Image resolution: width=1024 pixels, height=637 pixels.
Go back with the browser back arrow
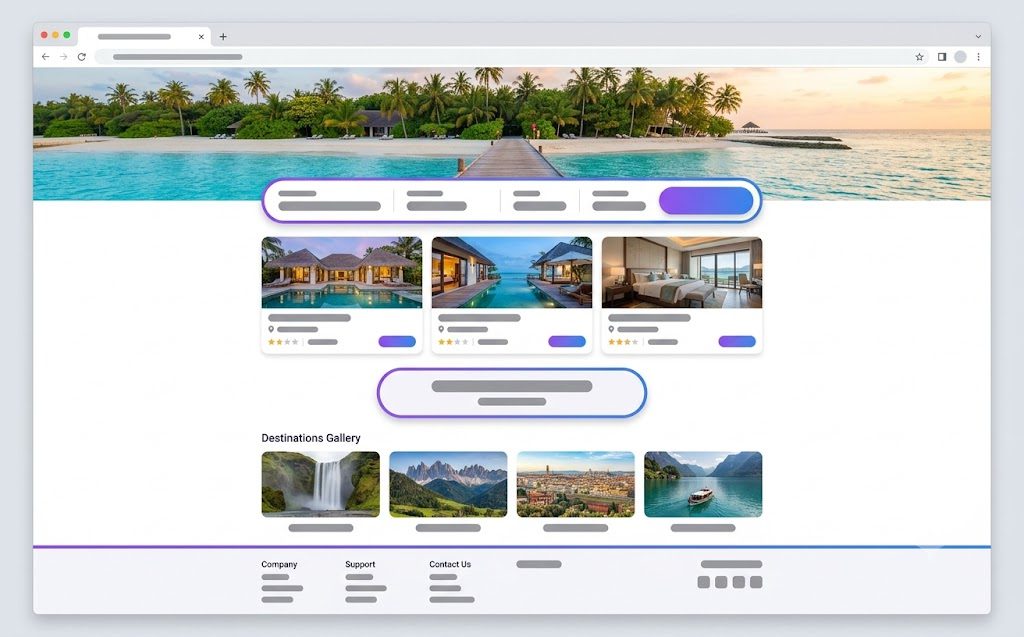(x=45, y=57)
